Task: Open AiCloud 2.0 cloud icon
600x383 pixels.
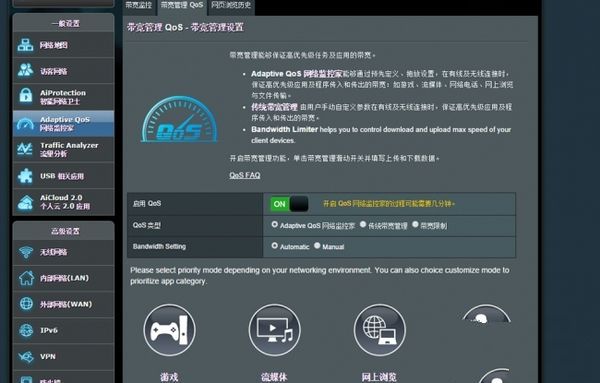Action: click(x=25, y=202)
